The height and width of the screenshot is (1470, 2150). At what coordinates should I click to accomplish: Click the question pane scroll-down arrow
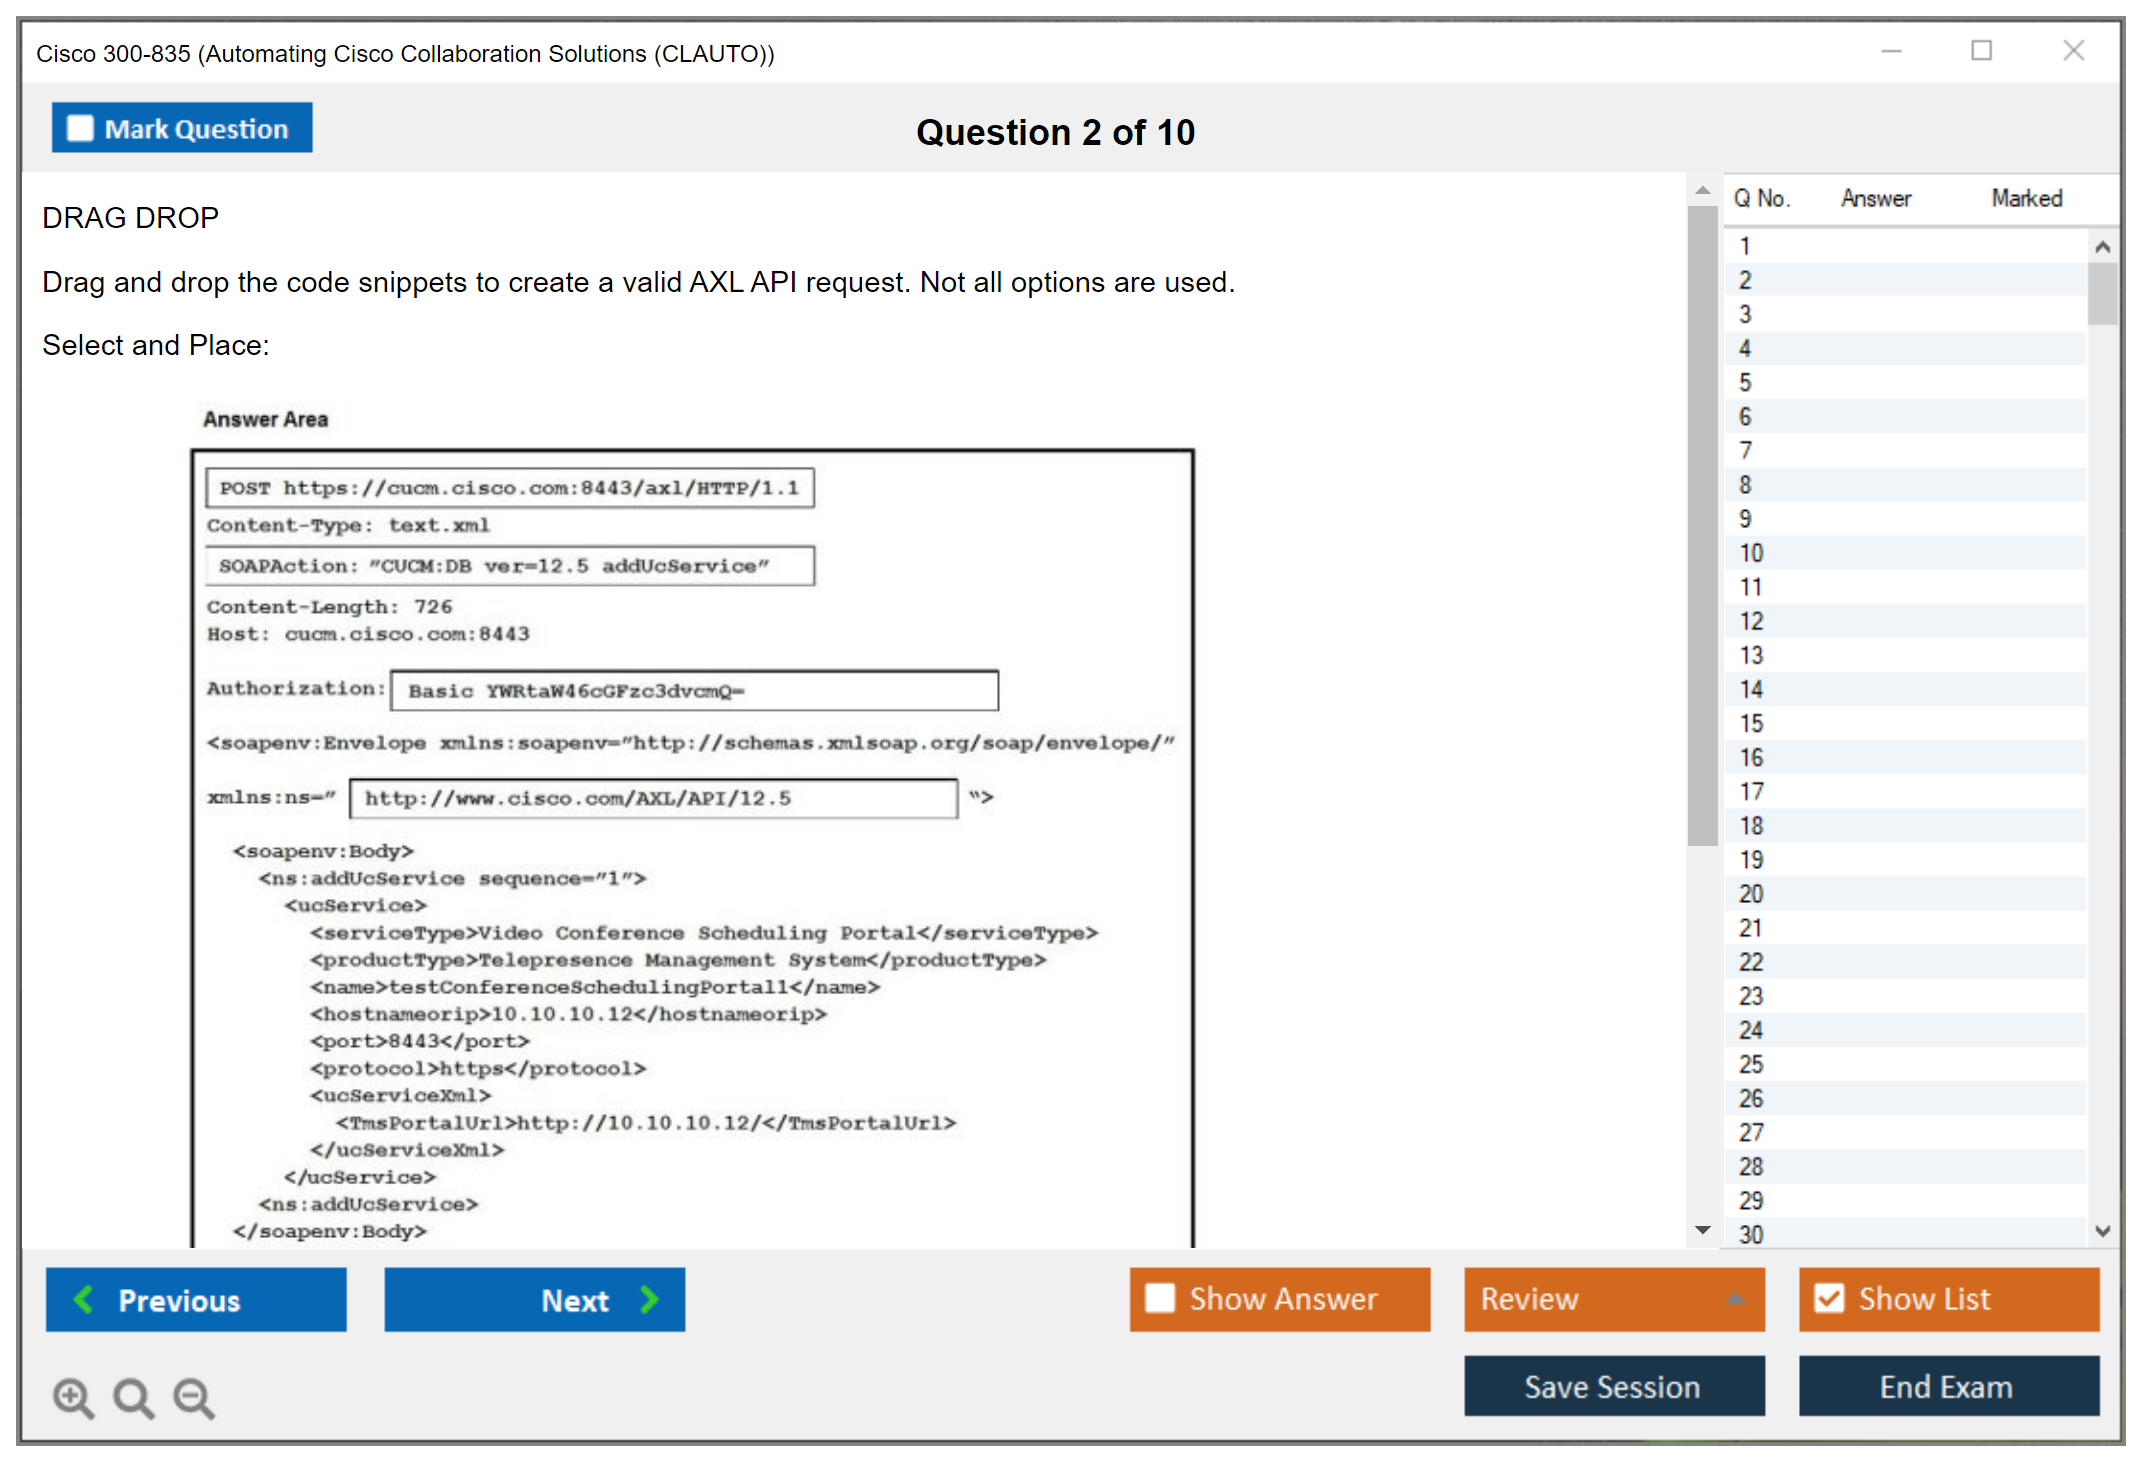(x=1702, y=1230)
